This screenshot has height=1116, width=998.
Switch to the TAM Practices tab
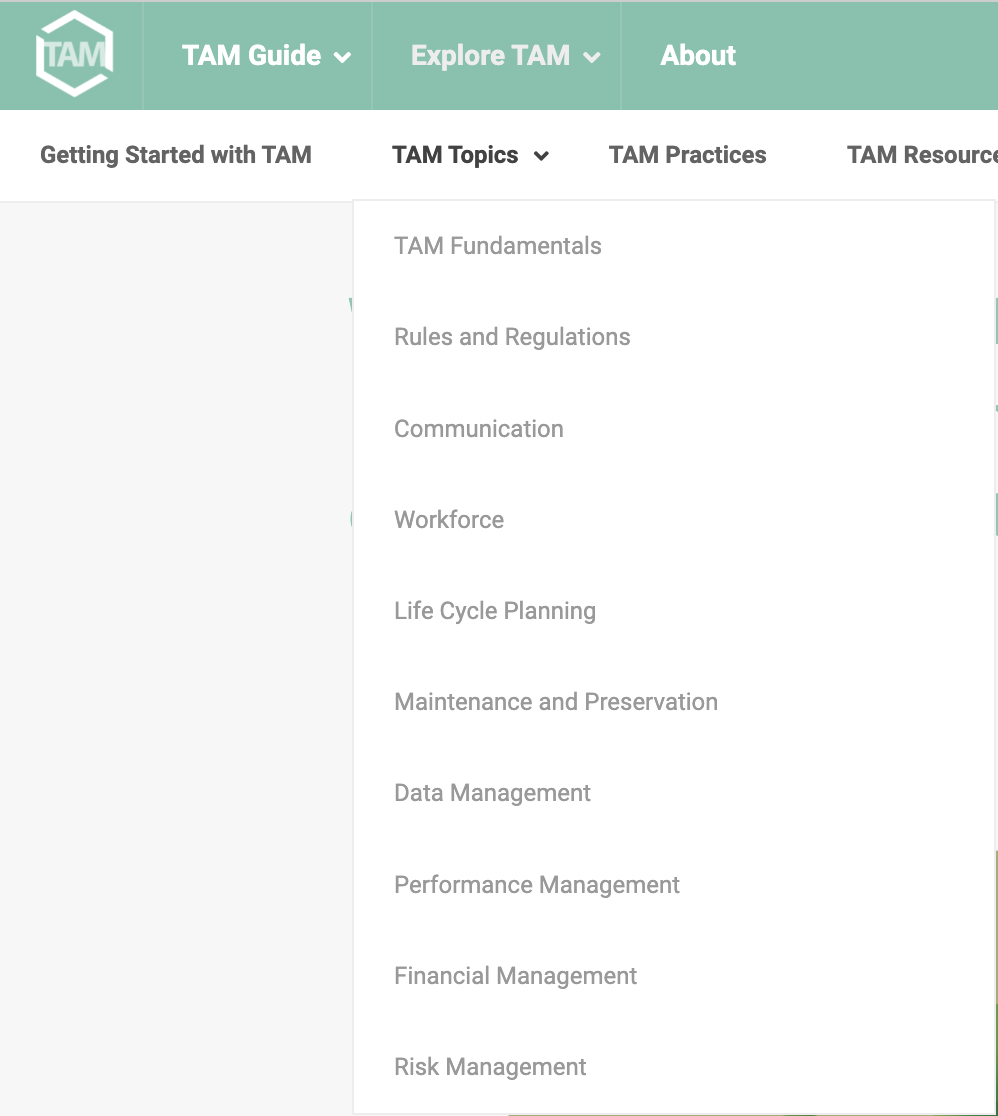[688, 155]
